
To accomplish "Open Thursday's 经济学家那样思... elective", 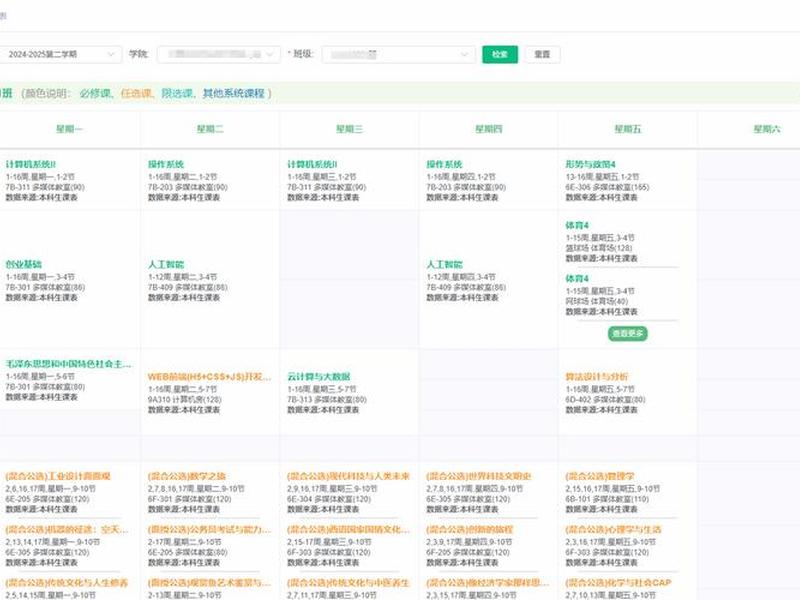I will pos(488,583).
